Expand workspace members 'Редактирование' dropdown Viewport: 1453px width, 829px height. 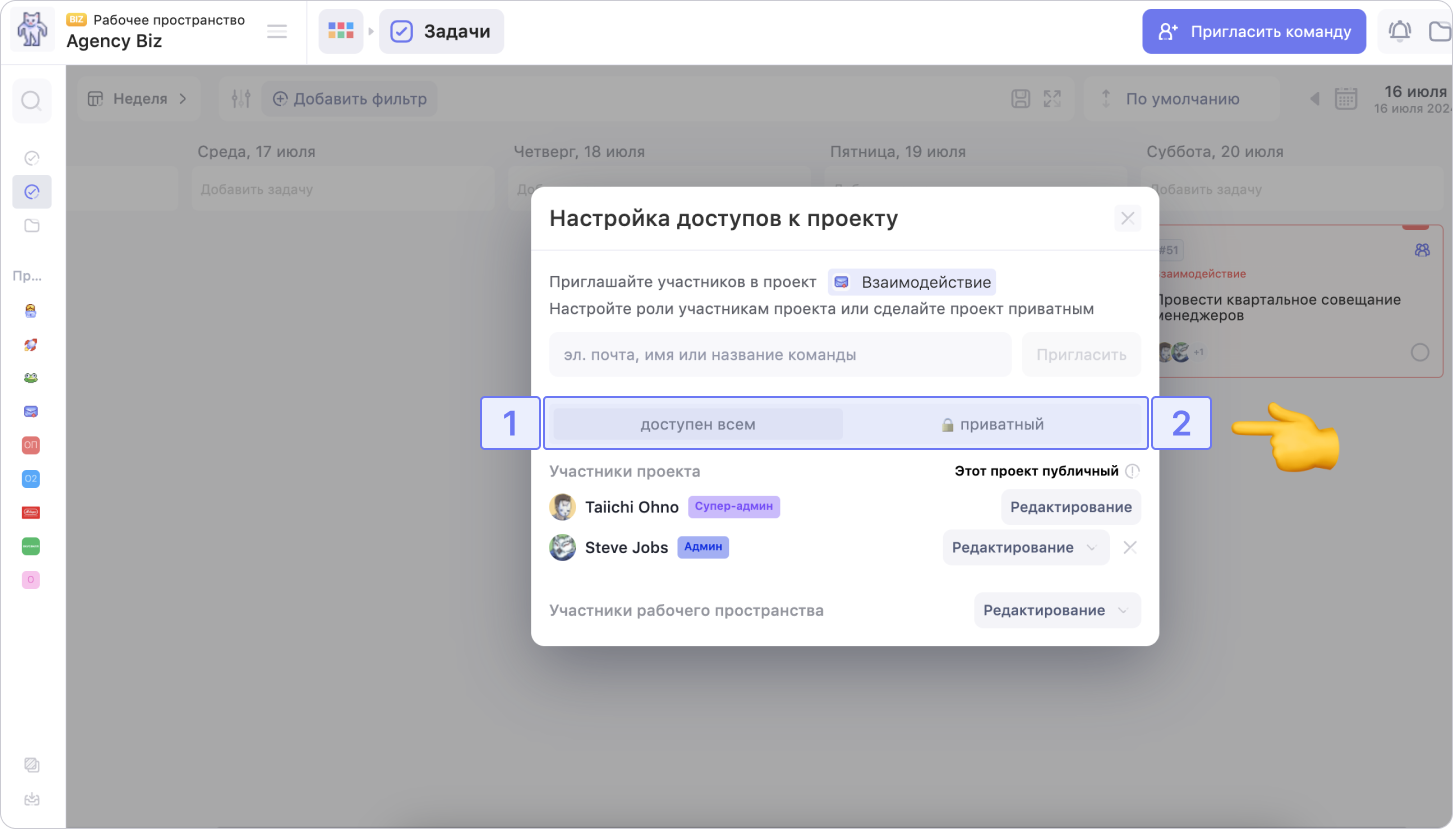[x=1056, y=611]
